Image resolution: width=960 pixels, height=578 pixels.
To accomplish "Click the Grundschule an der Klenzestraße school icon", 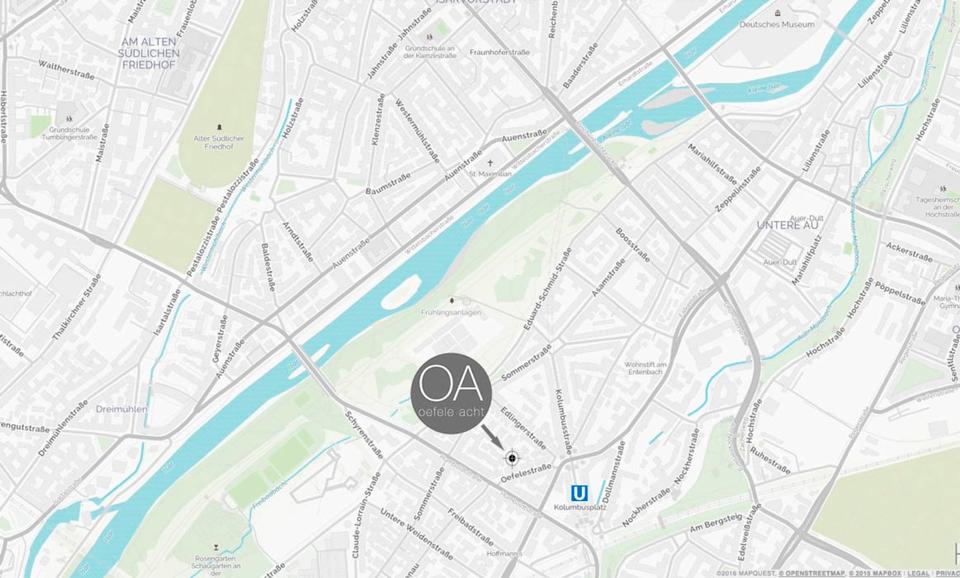I will pyautogui.click(x=429, y=37).
